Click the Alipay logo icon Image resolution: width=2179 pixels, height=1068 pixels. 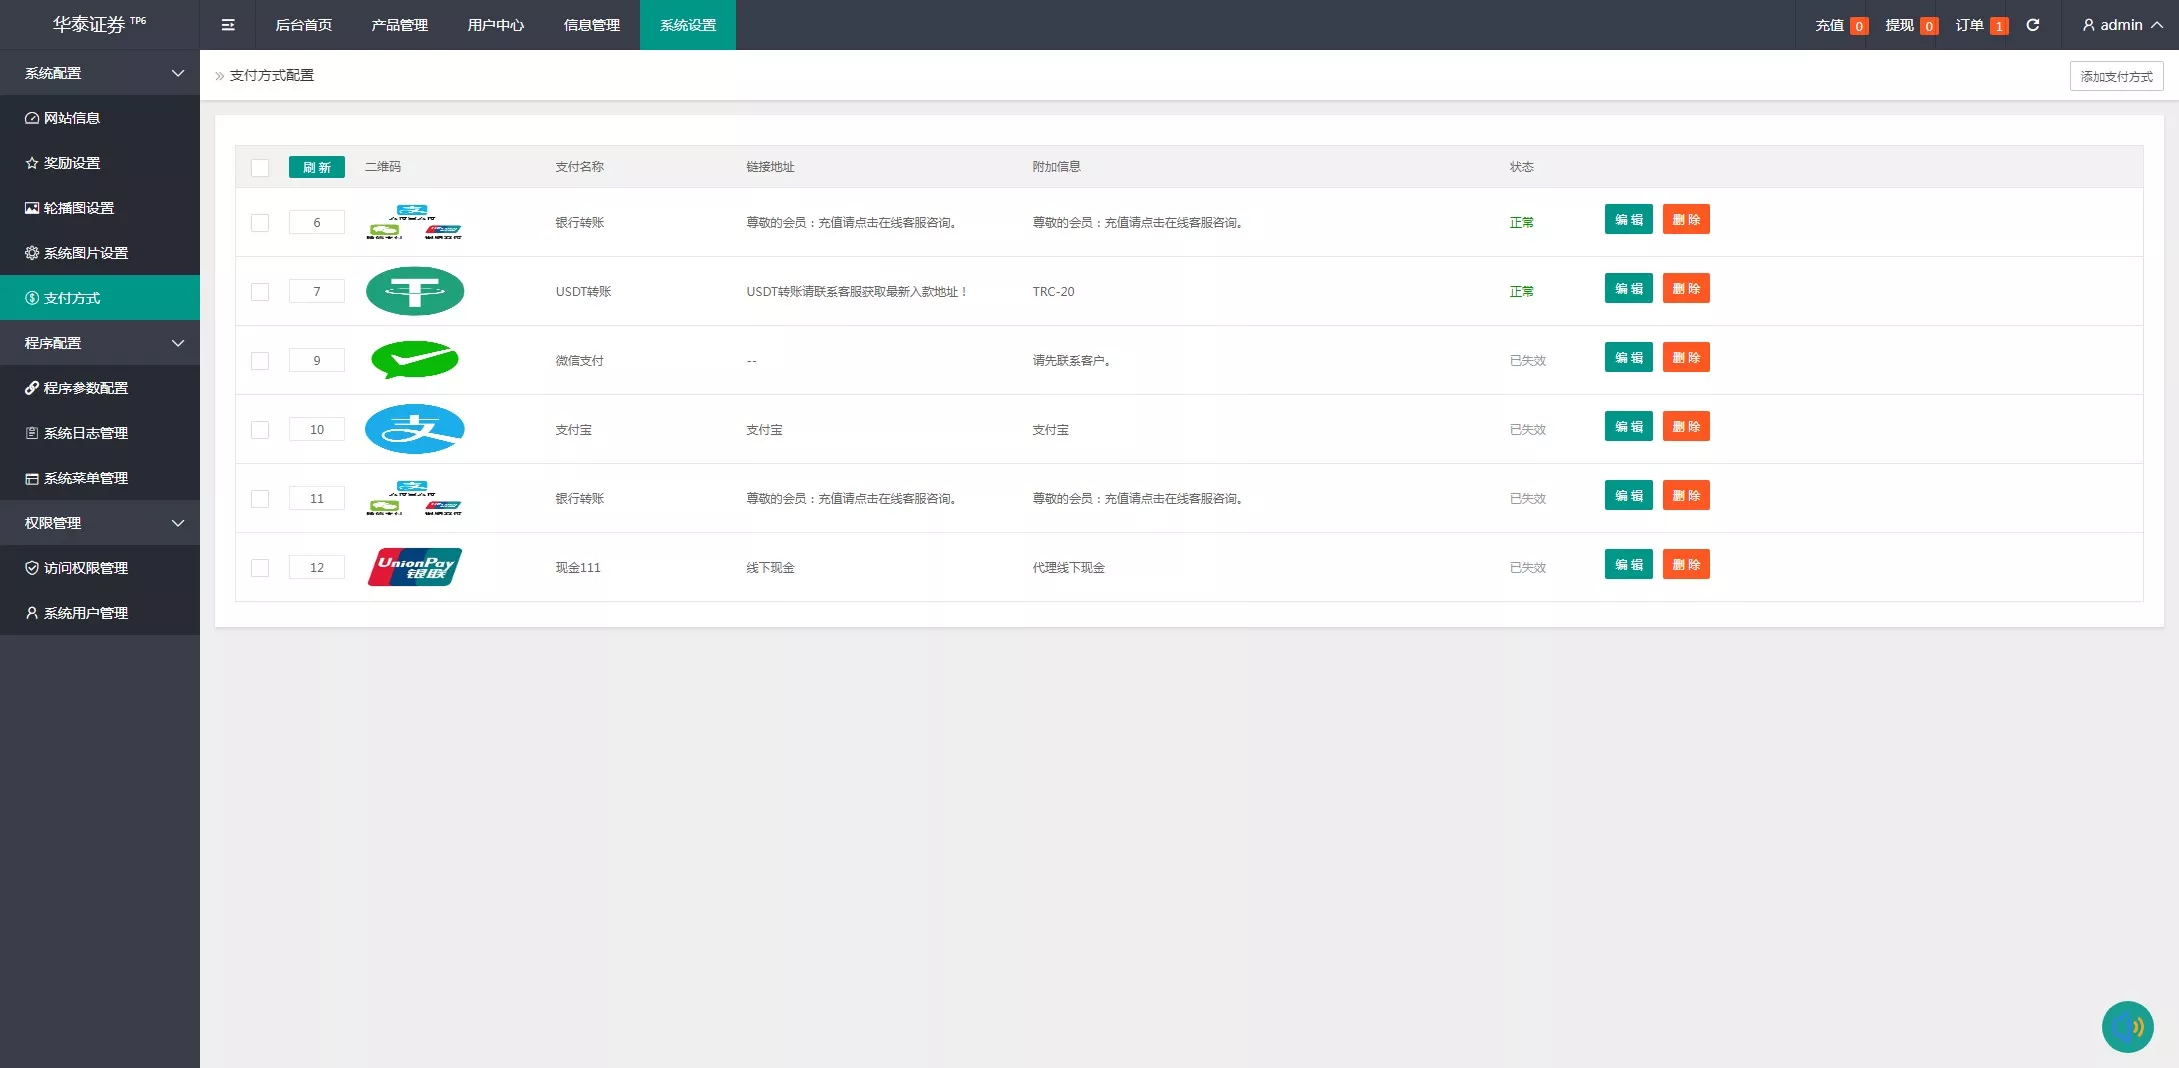tap(415, 429)
